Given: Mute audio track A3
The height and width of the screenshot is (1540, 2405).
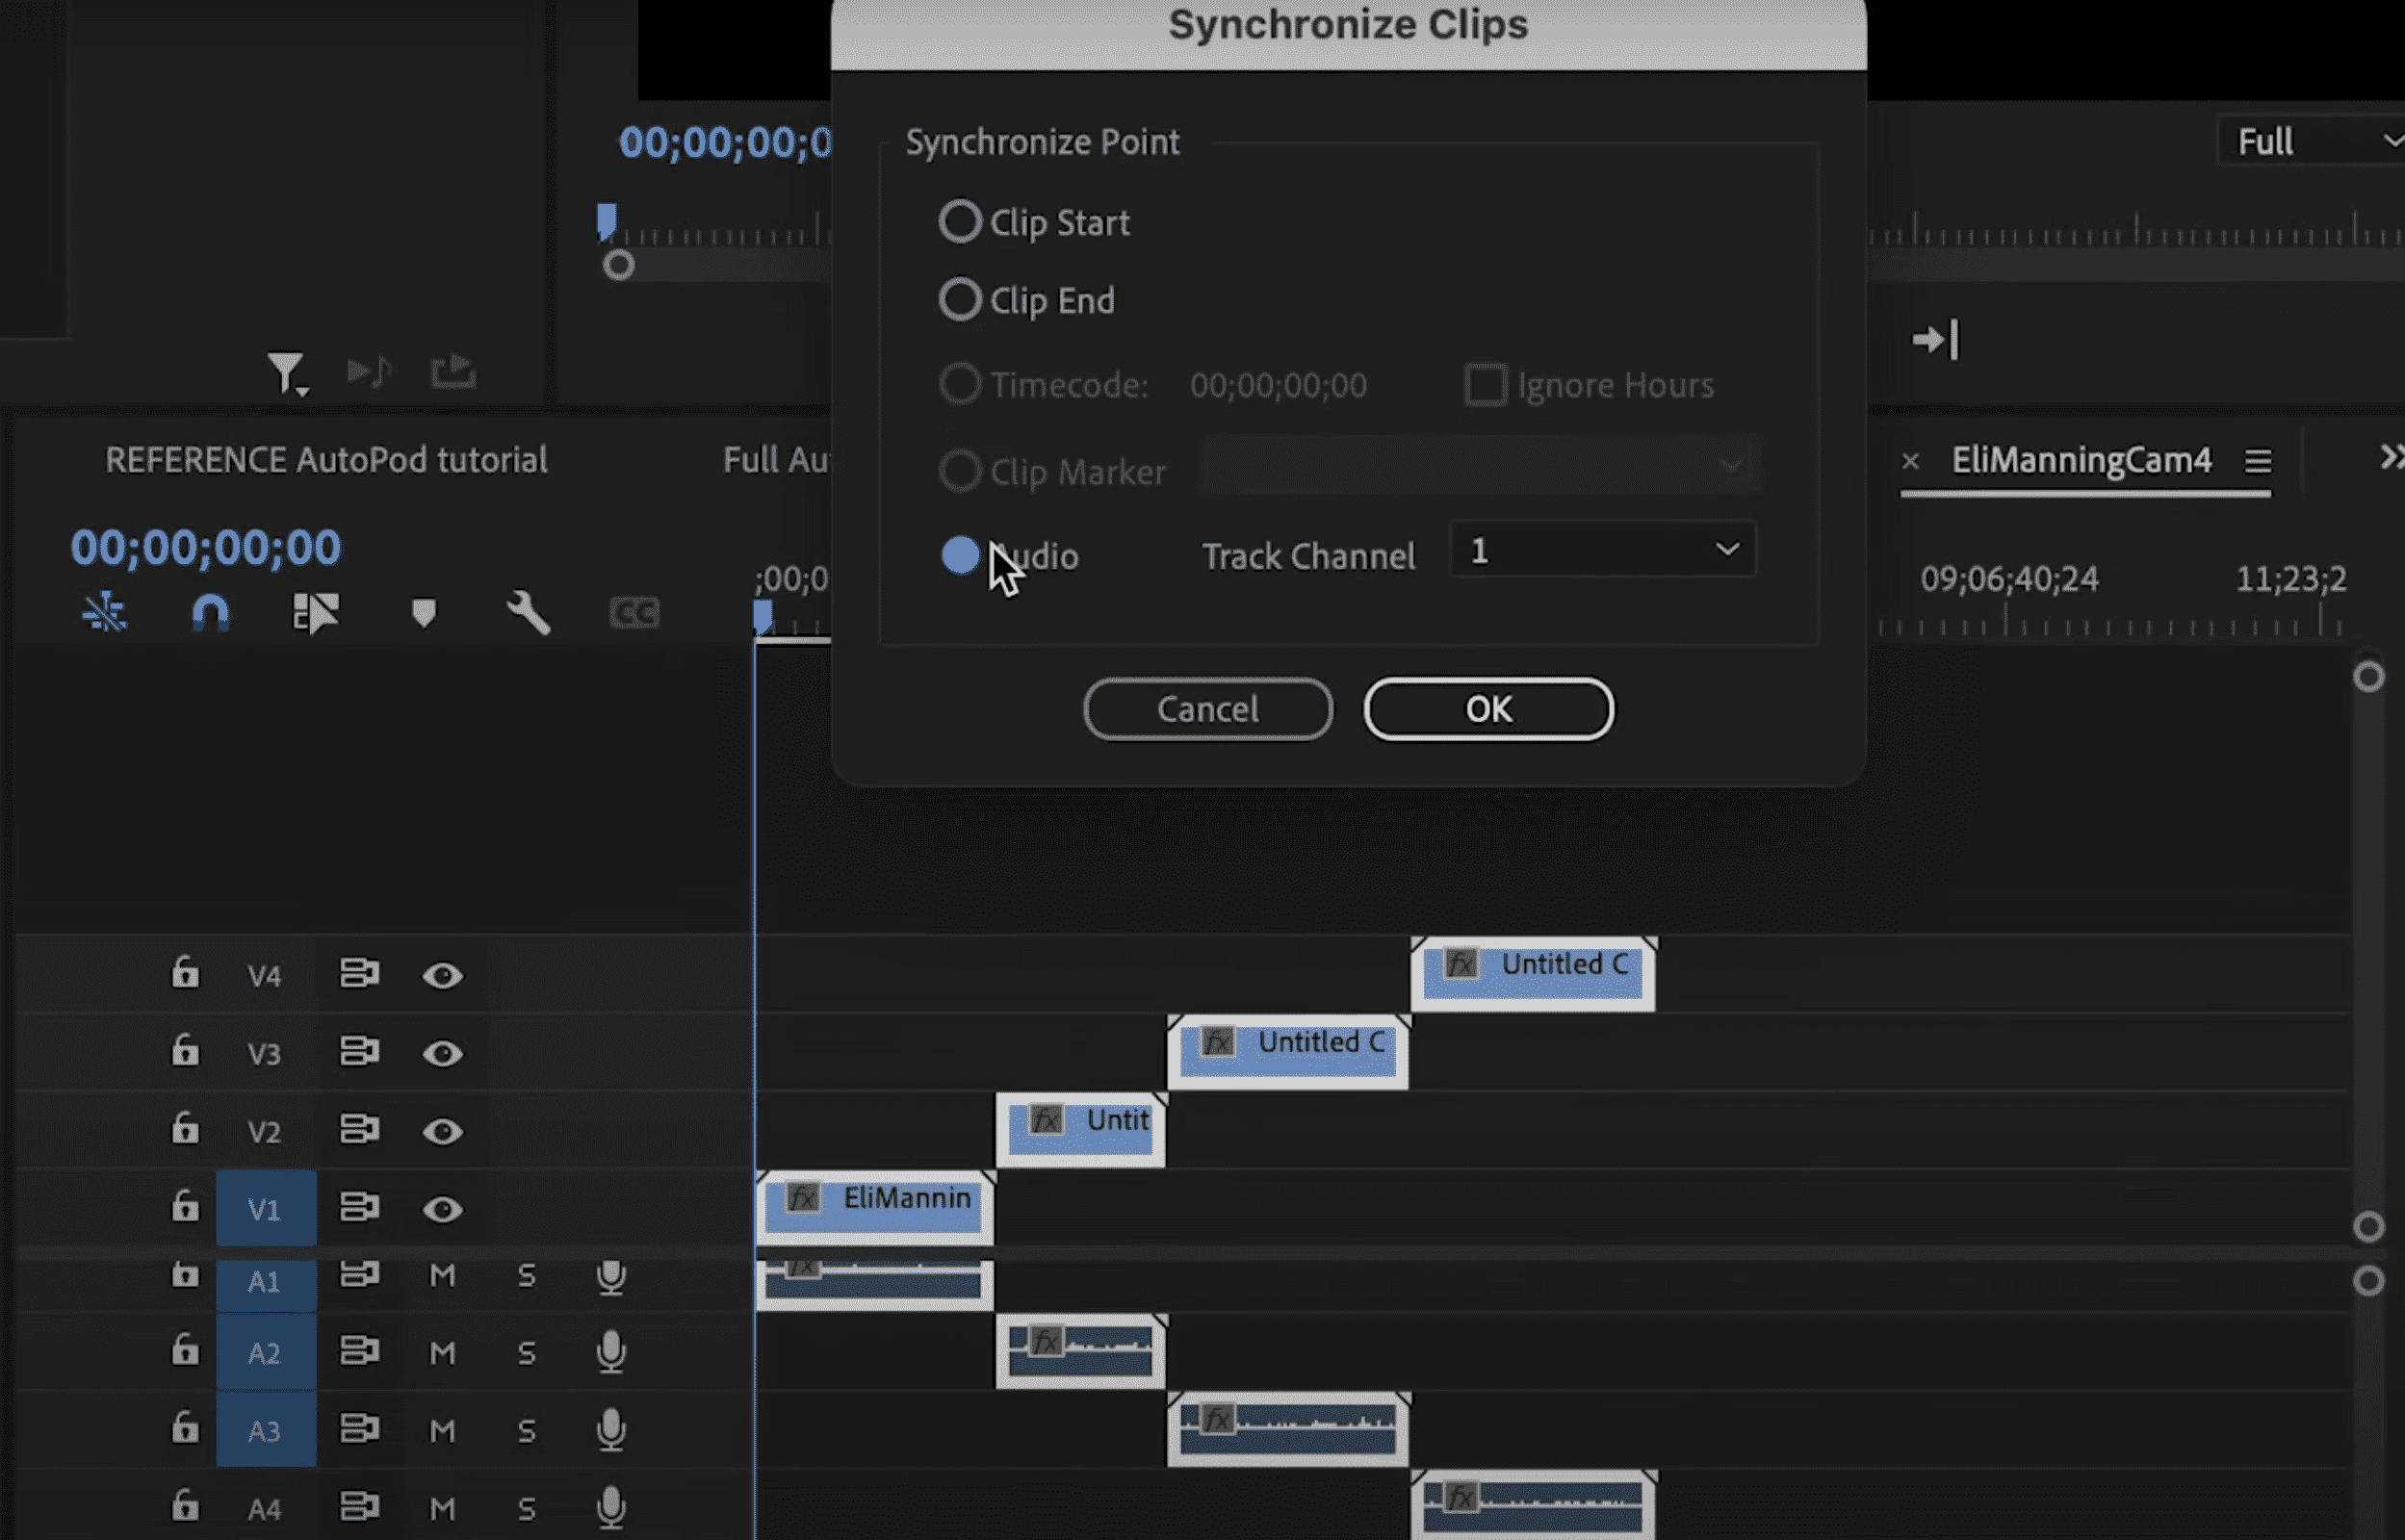Looking at the screenshot, I should pyautogui.click(x=442, y=1430).
